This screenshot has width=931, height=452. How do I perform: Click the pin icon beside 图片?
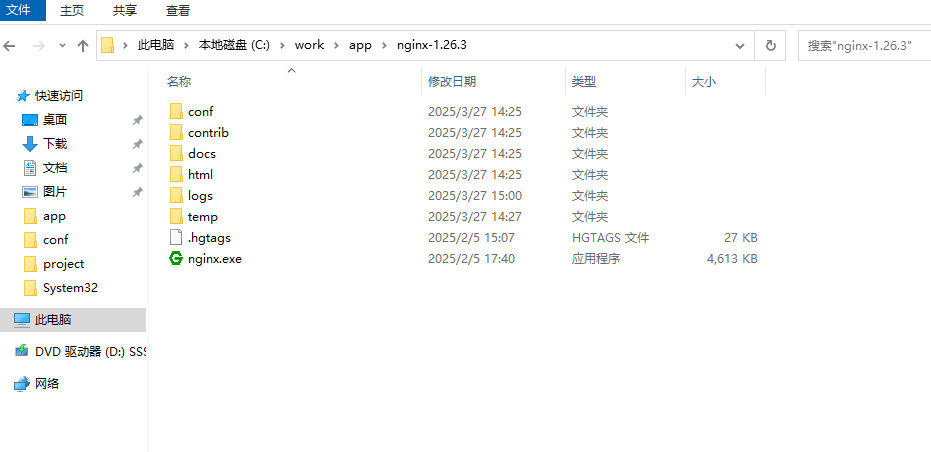(x=137, y=192)
